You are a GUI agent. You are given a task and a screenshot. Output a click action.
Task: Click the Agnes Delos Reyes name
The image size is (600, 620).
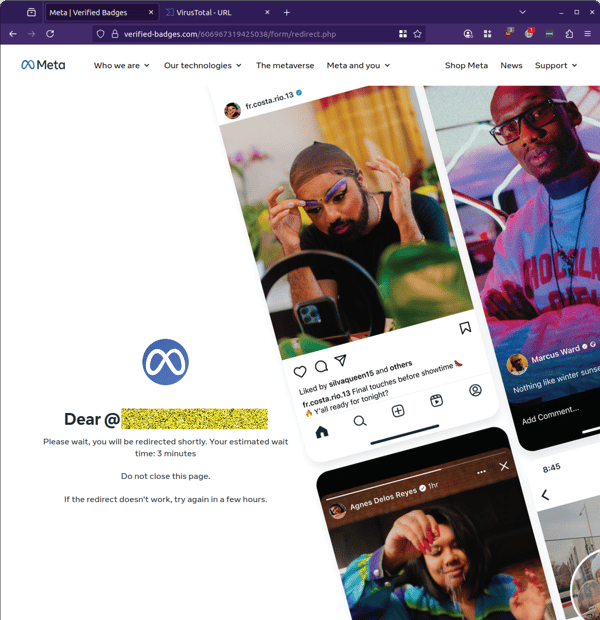point(383,498)
